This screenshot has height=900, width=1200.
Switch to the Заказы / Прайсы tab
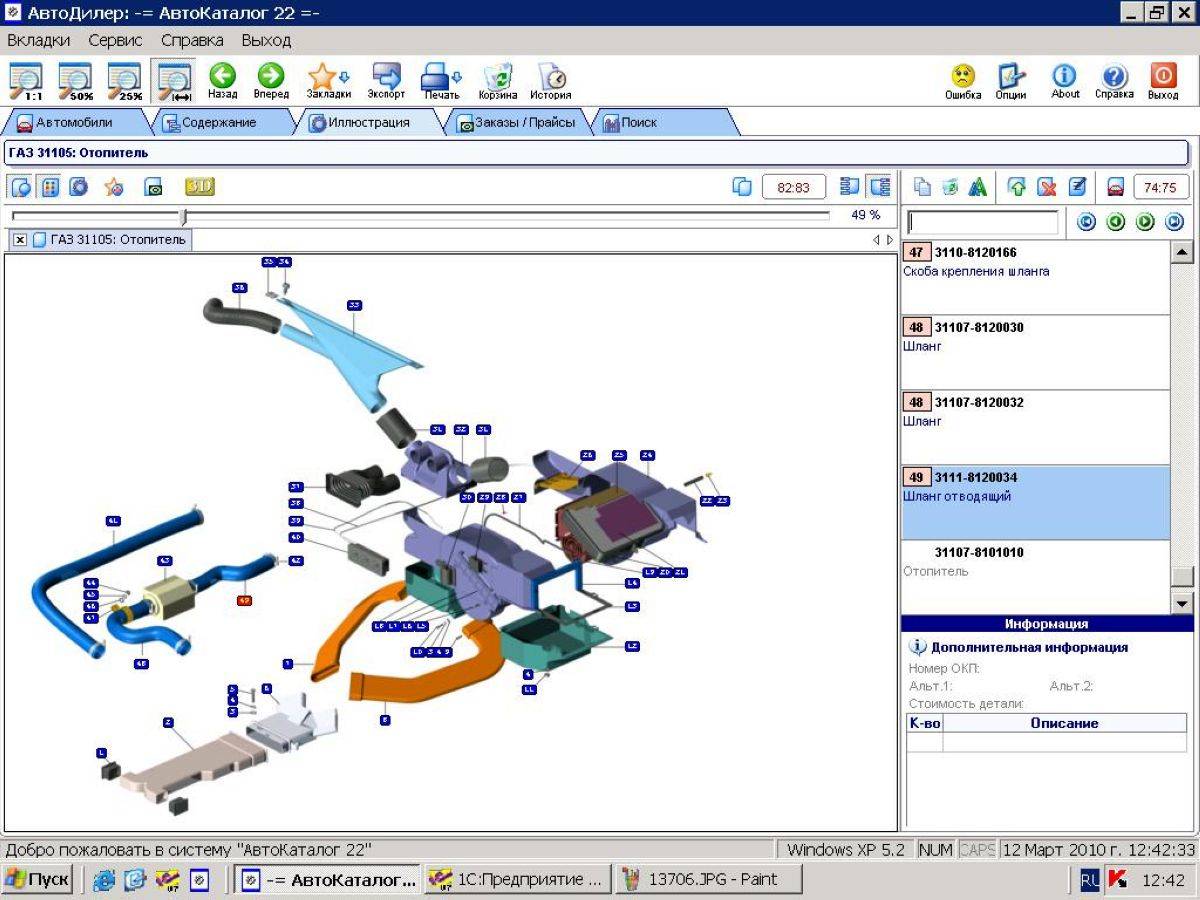(516, 123)
